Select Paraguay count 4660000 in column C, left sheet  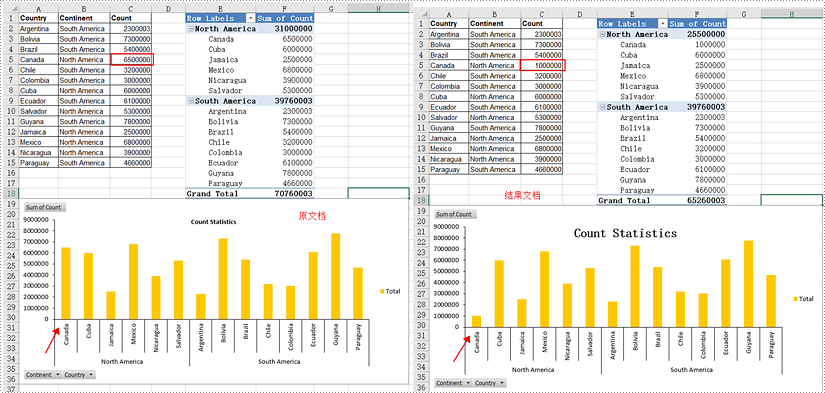[131, 163]
